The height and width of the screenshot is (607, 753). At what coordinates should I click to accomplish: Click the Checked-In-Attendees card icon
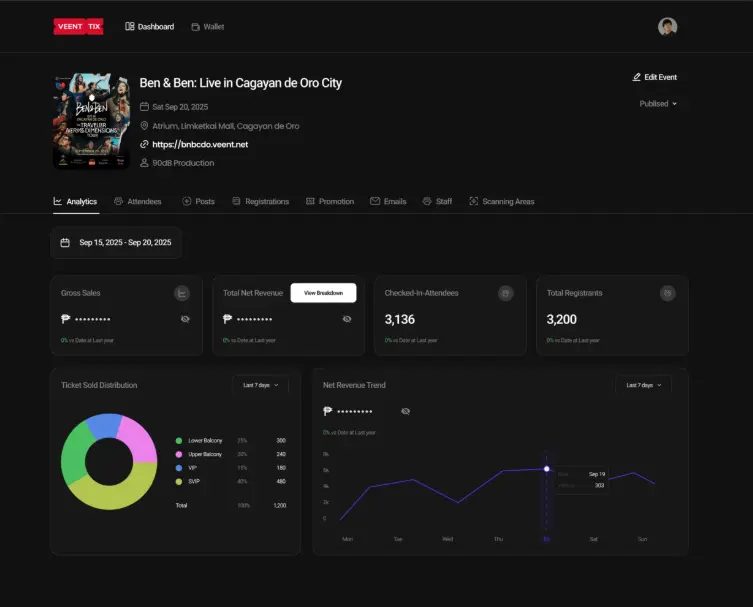(x=506, y=293)
